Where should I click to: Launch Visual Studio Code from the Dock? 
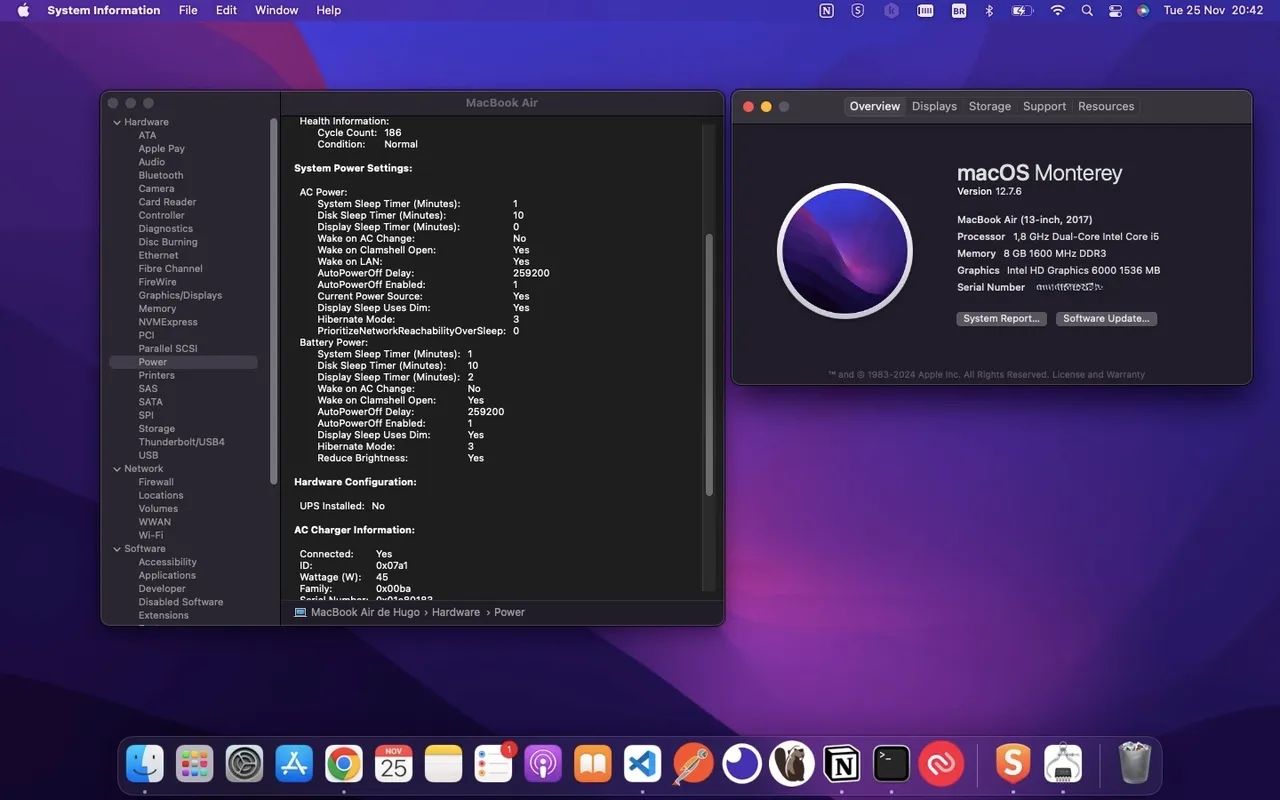642,763
